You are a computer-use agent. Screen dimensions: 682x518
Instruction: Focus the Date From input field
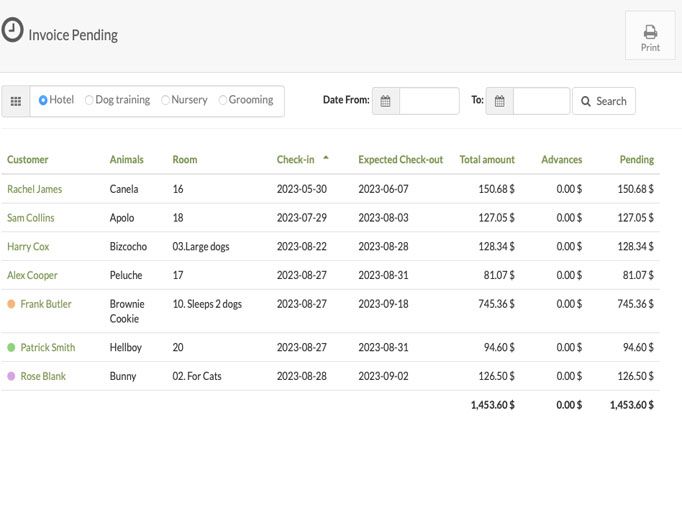429,101
